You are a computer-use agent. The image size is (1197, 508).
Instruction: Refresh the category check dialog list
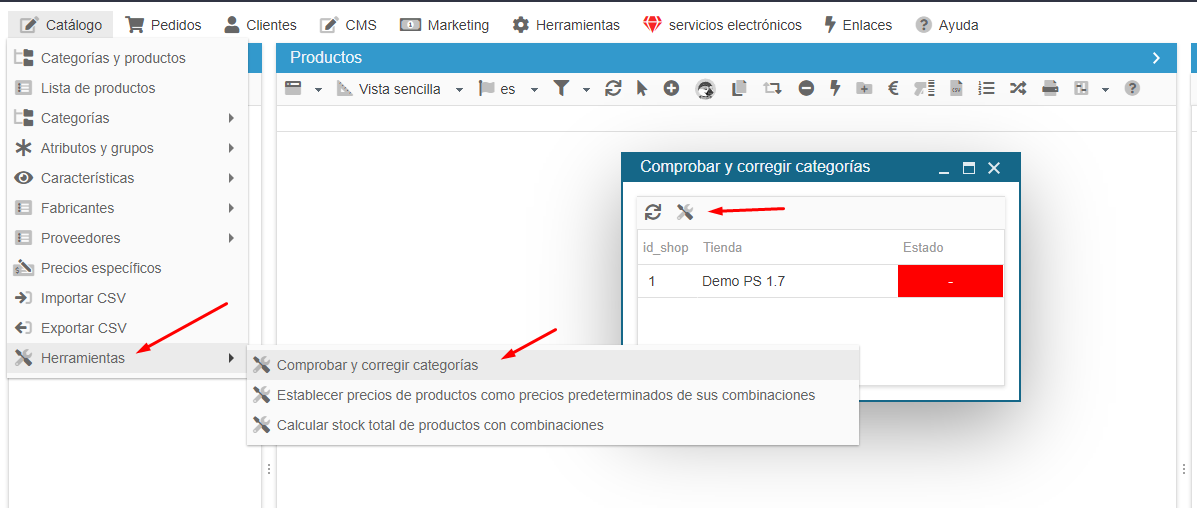[653, 212]
